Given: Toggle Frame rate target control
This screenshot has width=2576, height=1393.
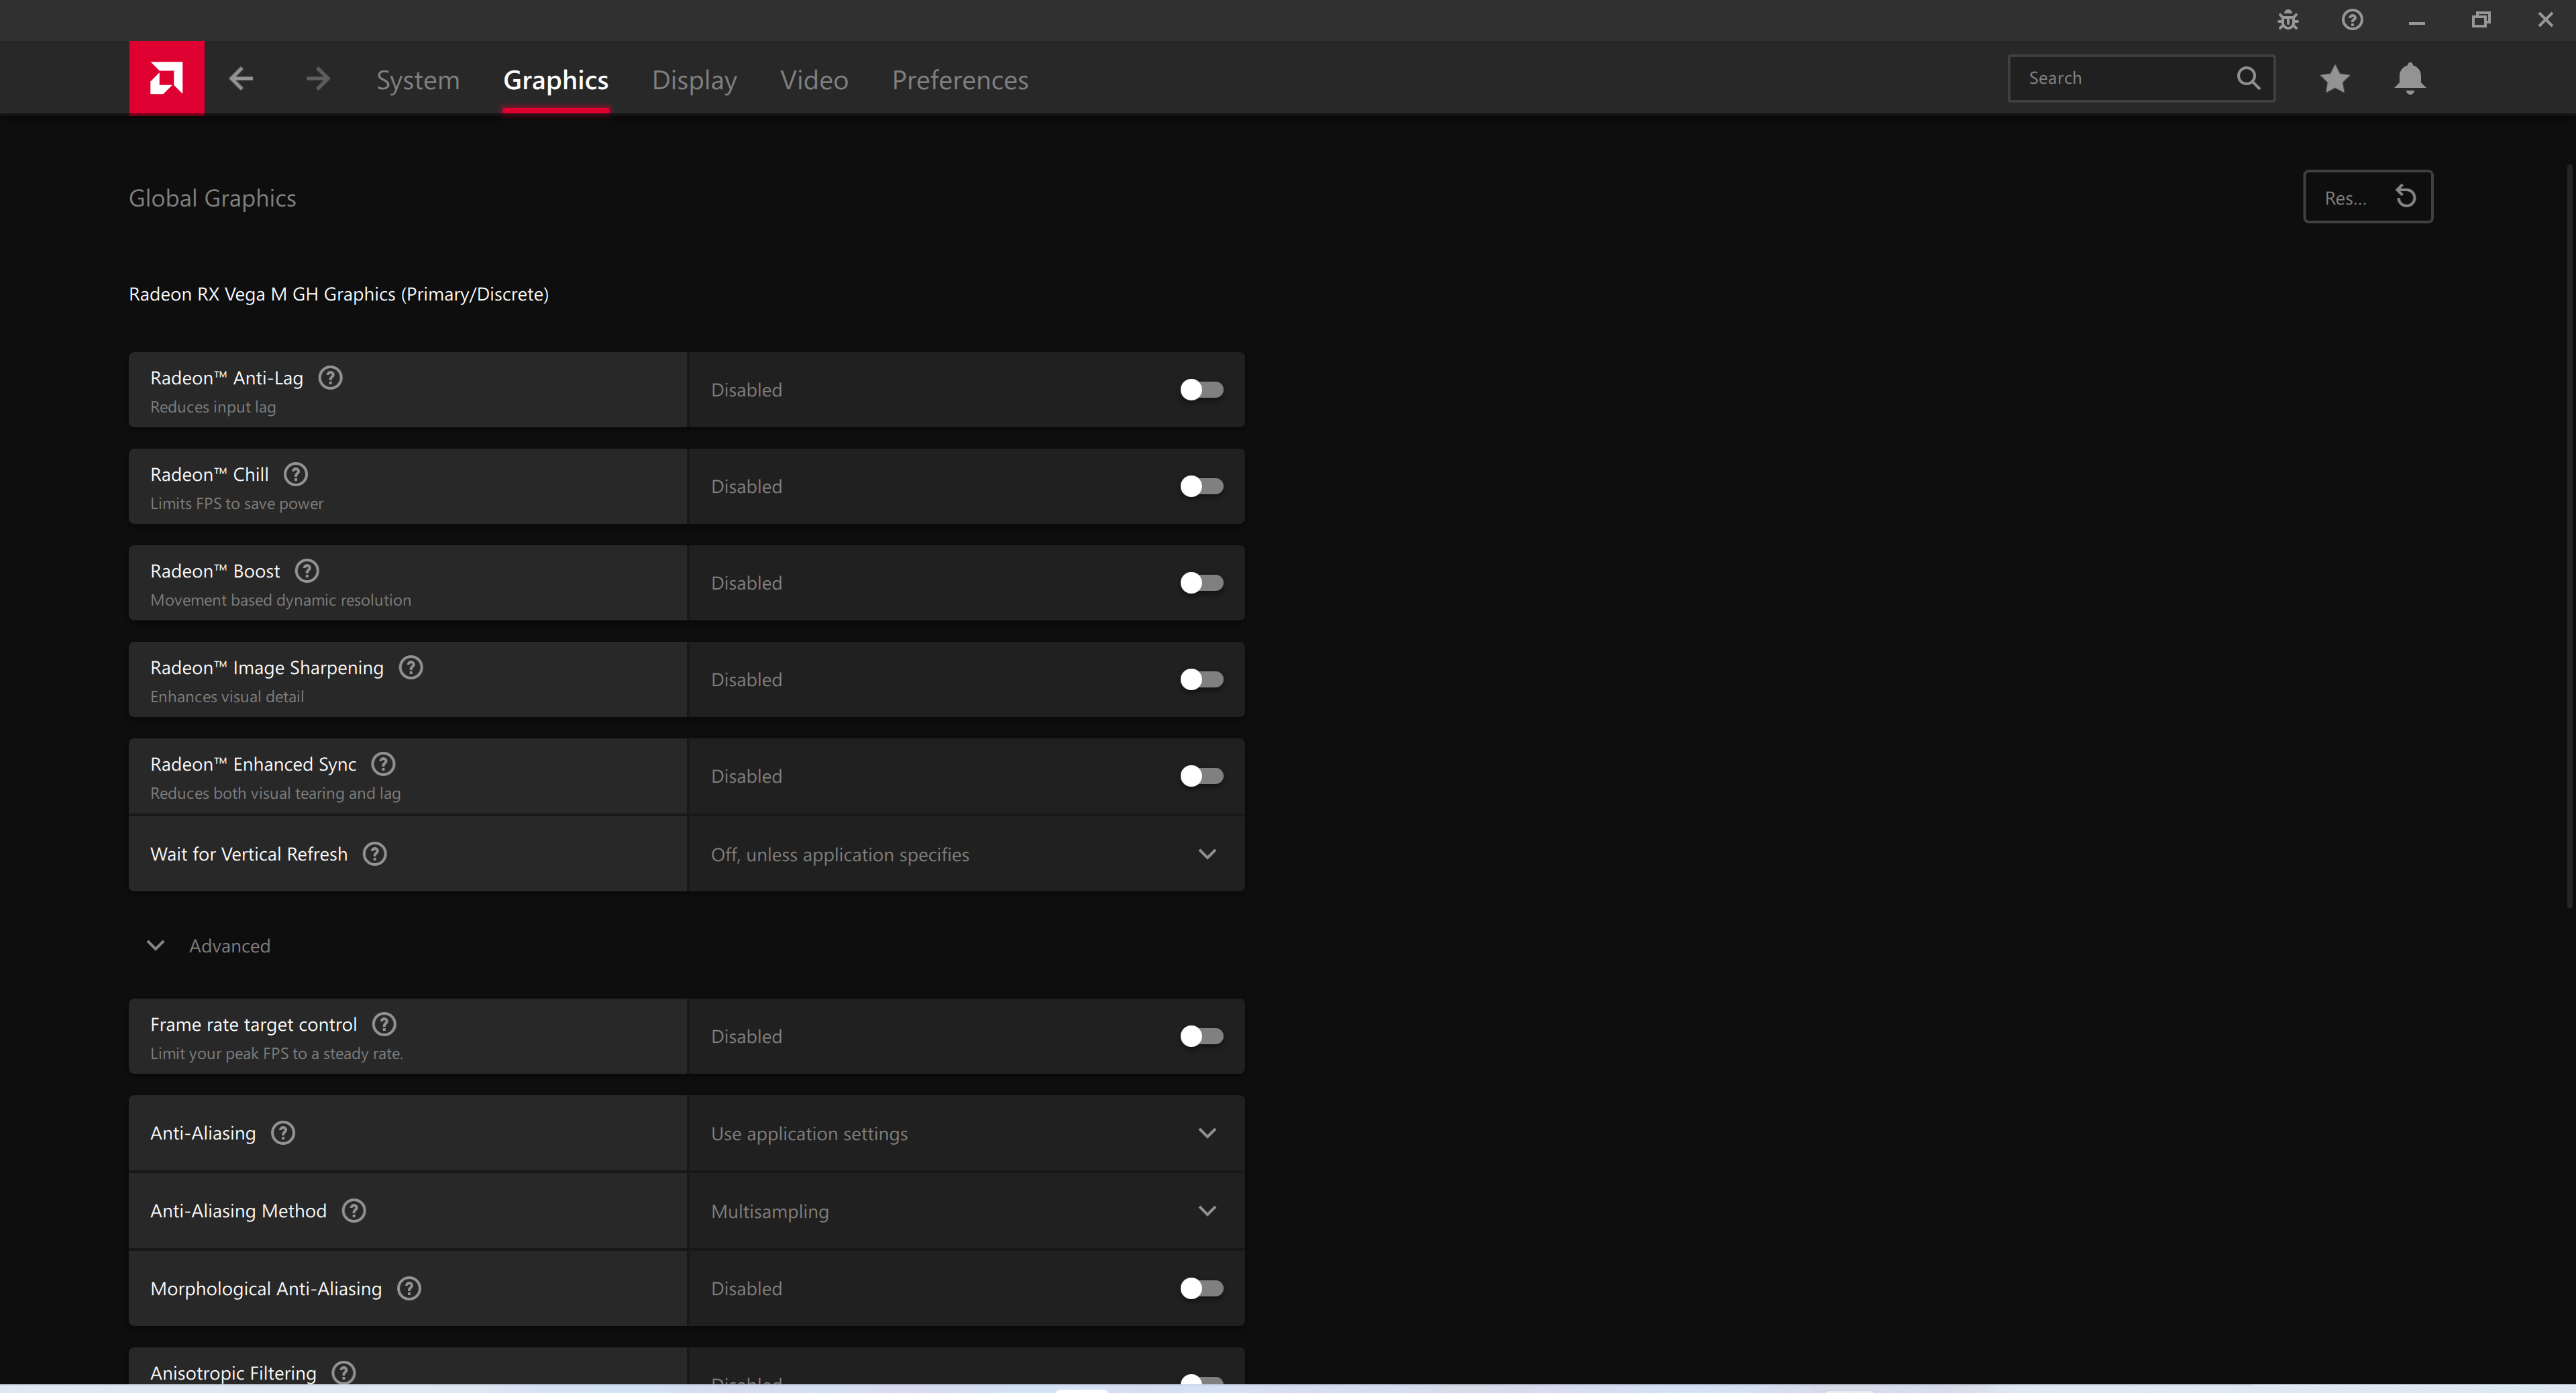Looking at the screenshot, I should pyautogui.click(x=1201, y=1036).
